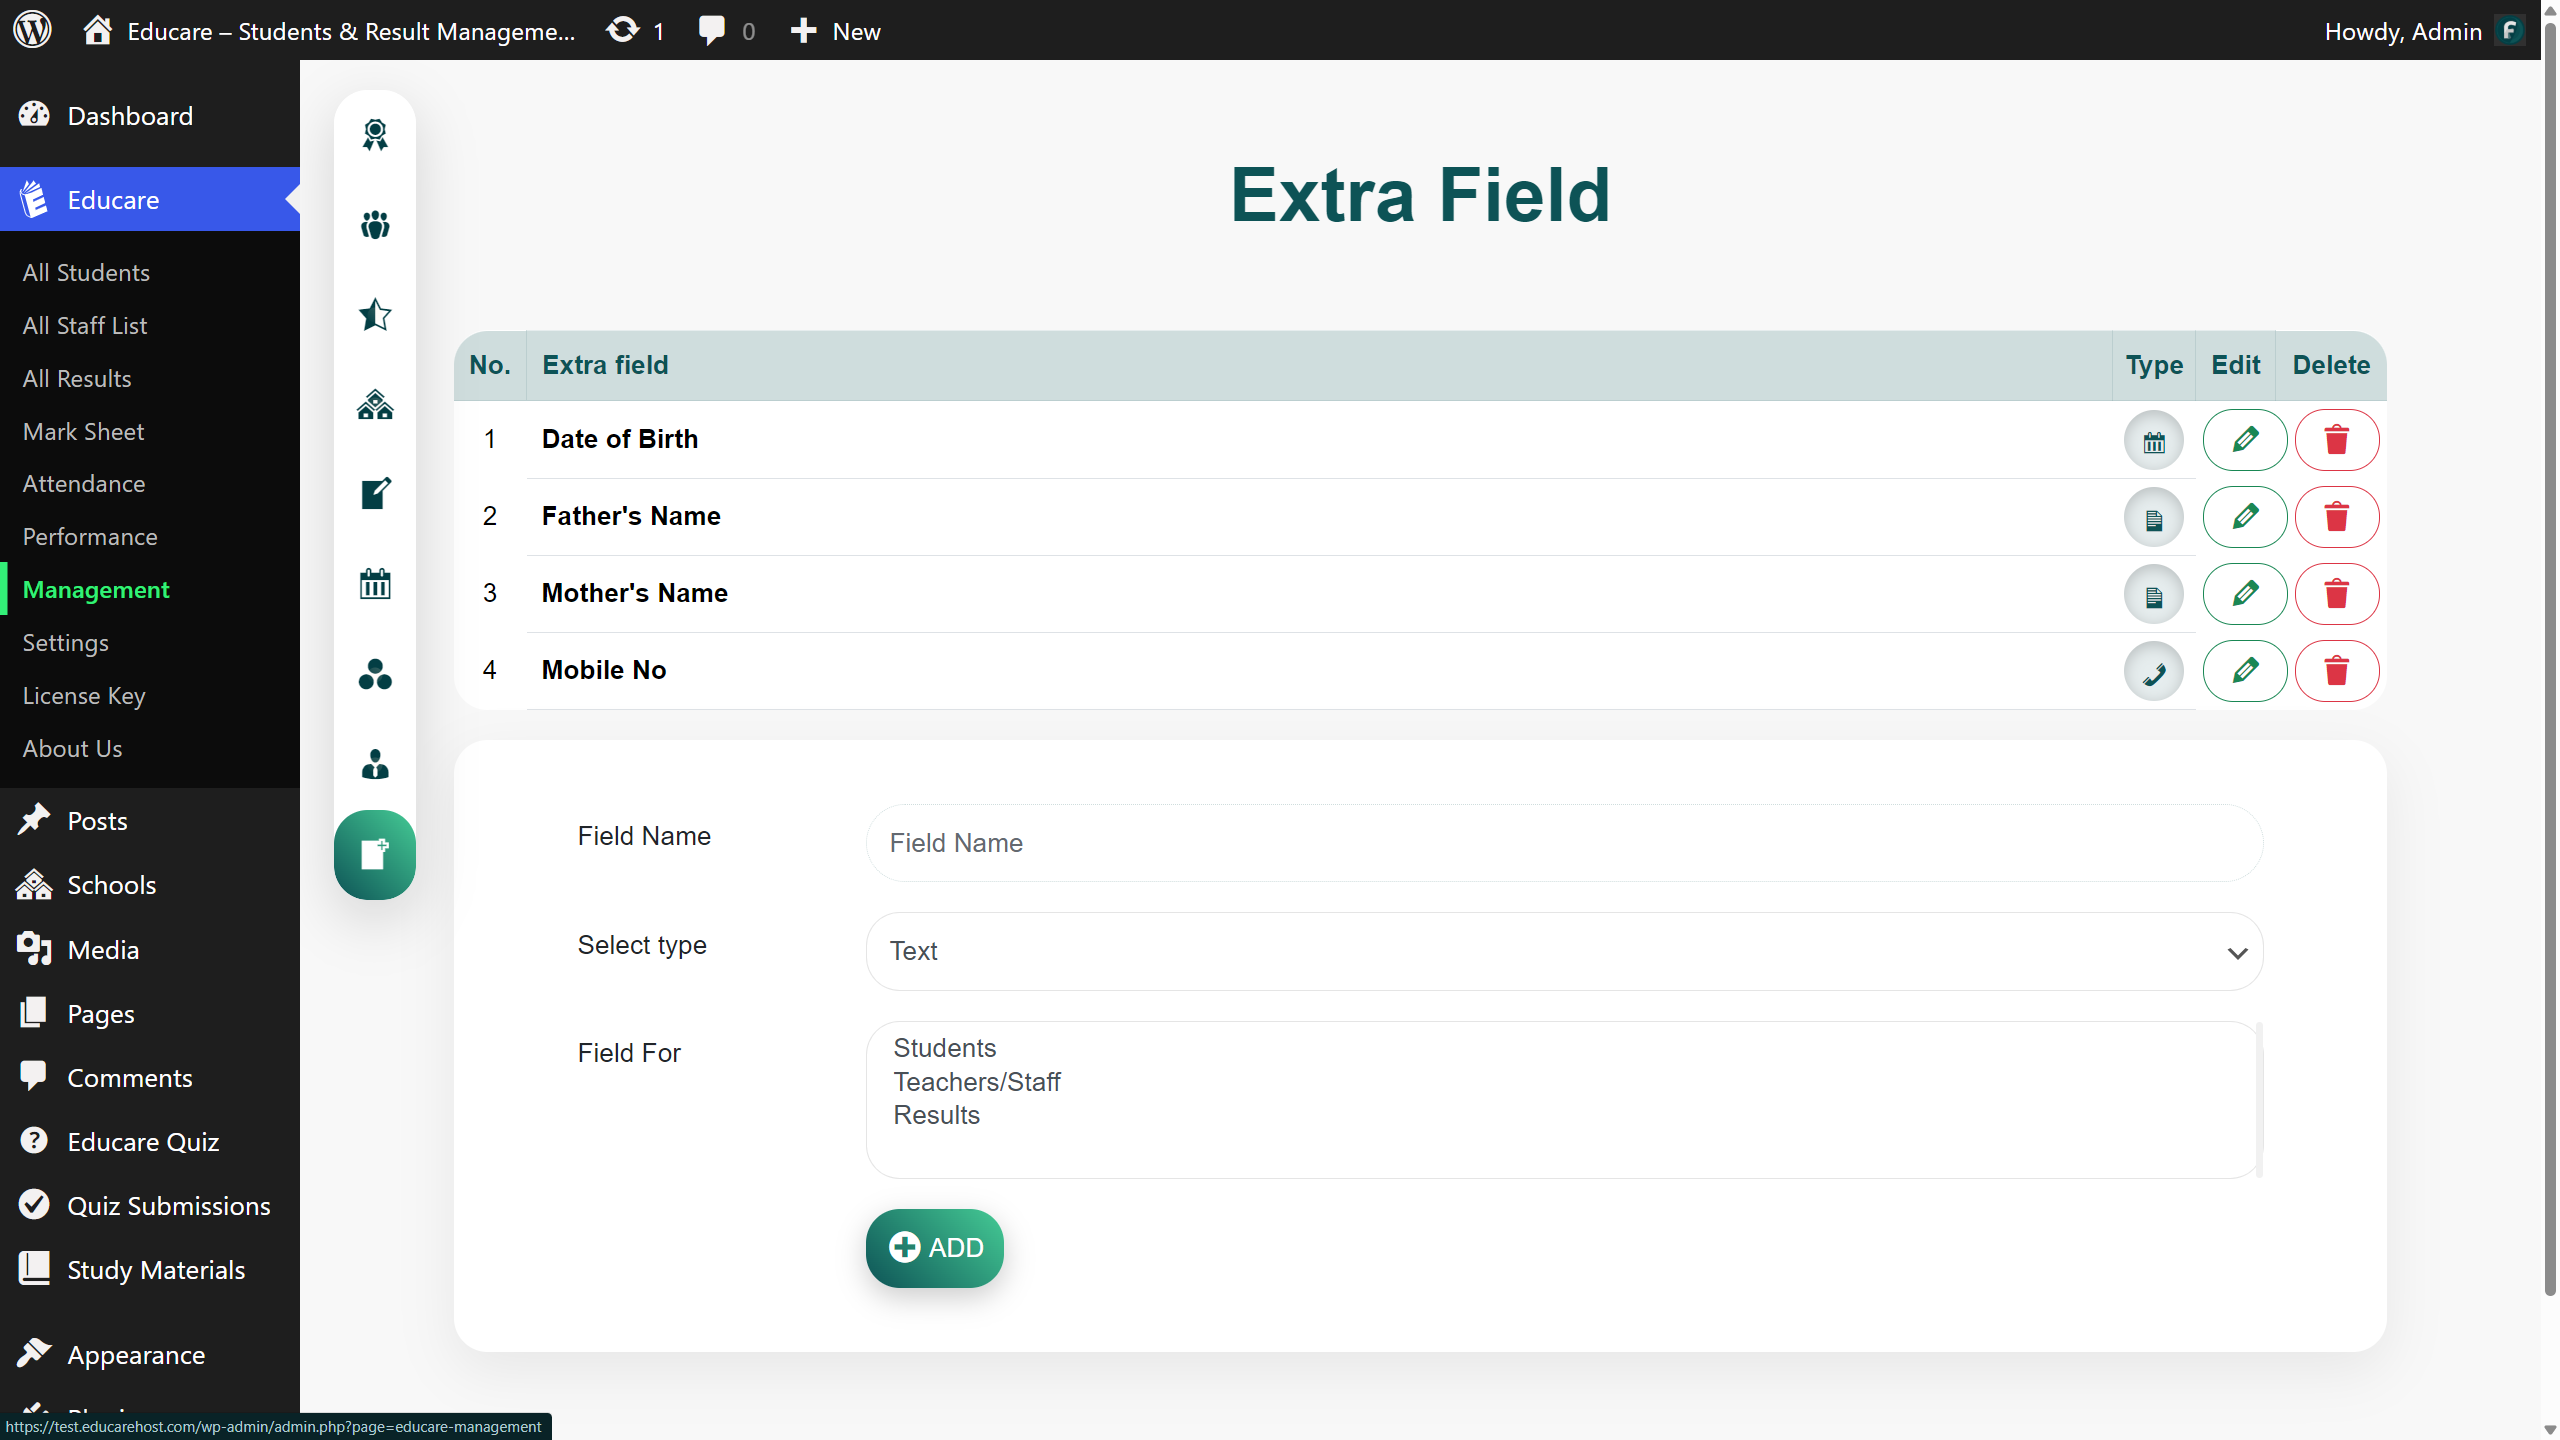Click the group people icon in sidebar
This screenshot has height=1440, width=2560.
[x=375, y=225]
